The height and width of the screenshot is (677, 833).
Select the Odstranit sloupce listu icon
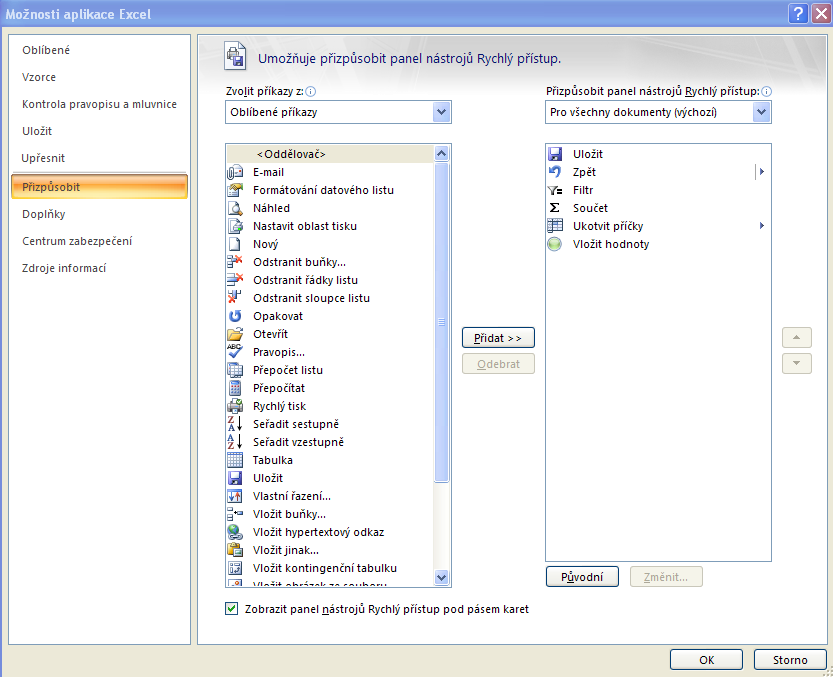[235, 298]
